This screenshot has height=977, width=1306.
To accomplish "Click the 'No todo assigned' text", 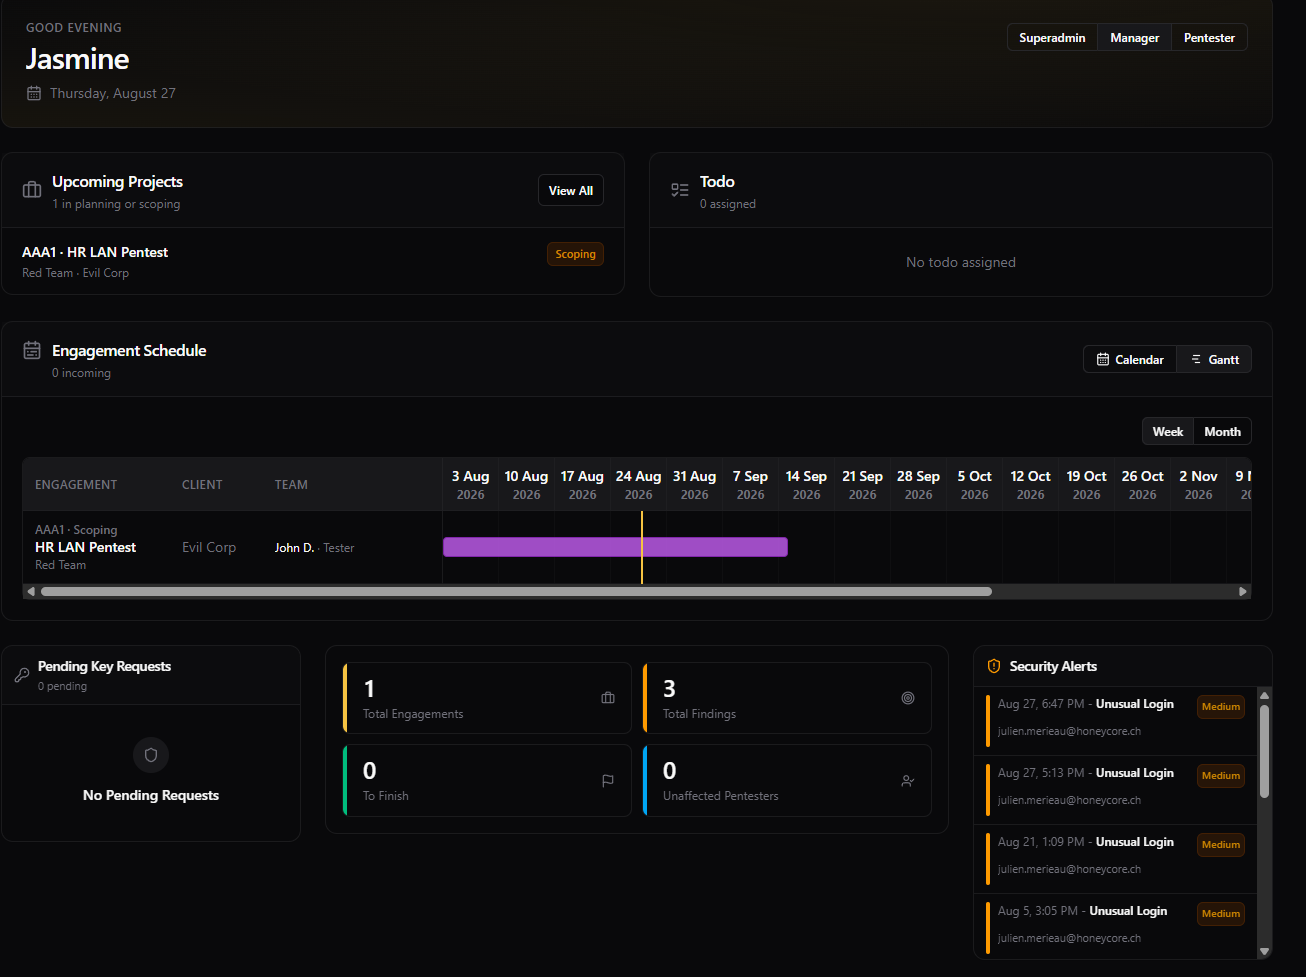I will pyautogui.click(x=961, y=262).
